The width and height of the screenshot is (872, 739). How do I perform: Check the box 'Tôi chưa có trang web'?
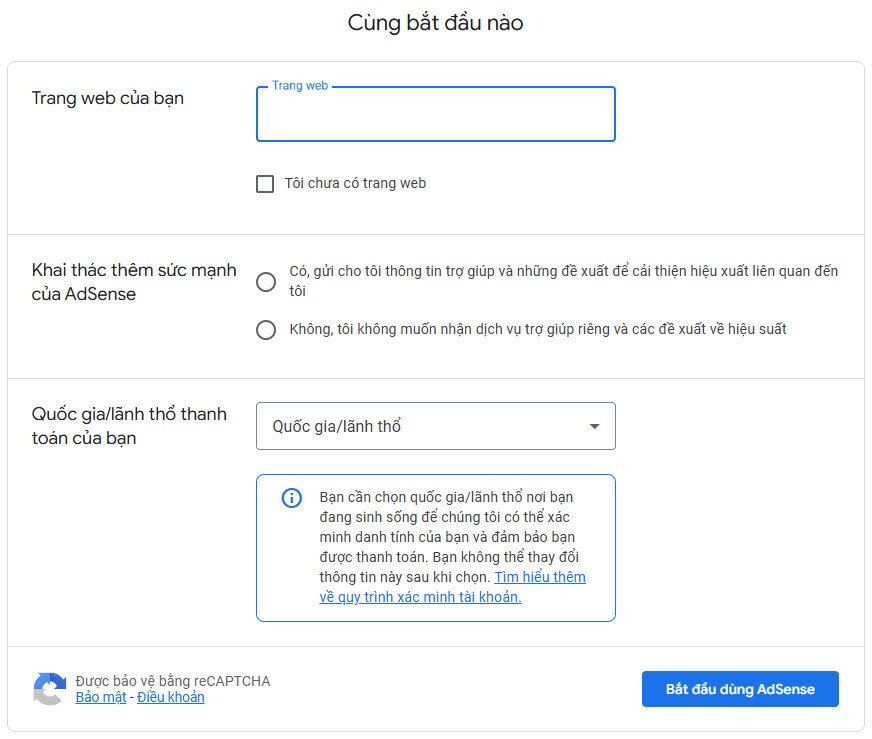point(265,183)
